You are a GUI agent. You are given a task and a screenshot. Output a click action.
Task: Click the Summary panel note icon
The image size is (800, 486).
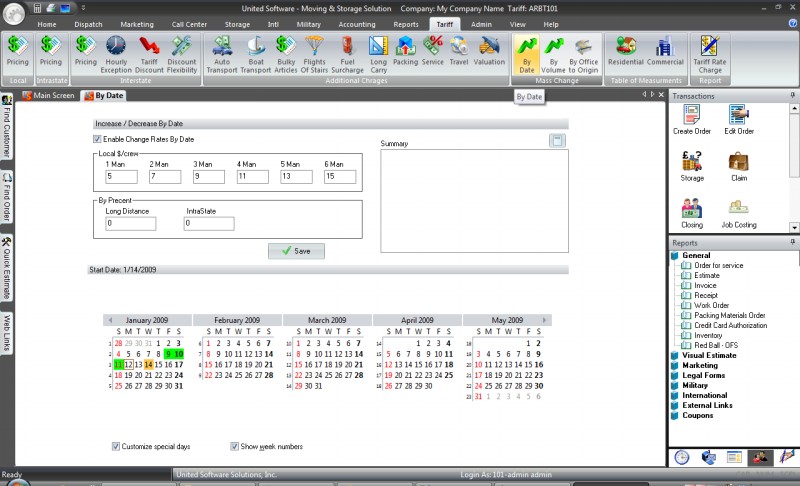point(557,140)
